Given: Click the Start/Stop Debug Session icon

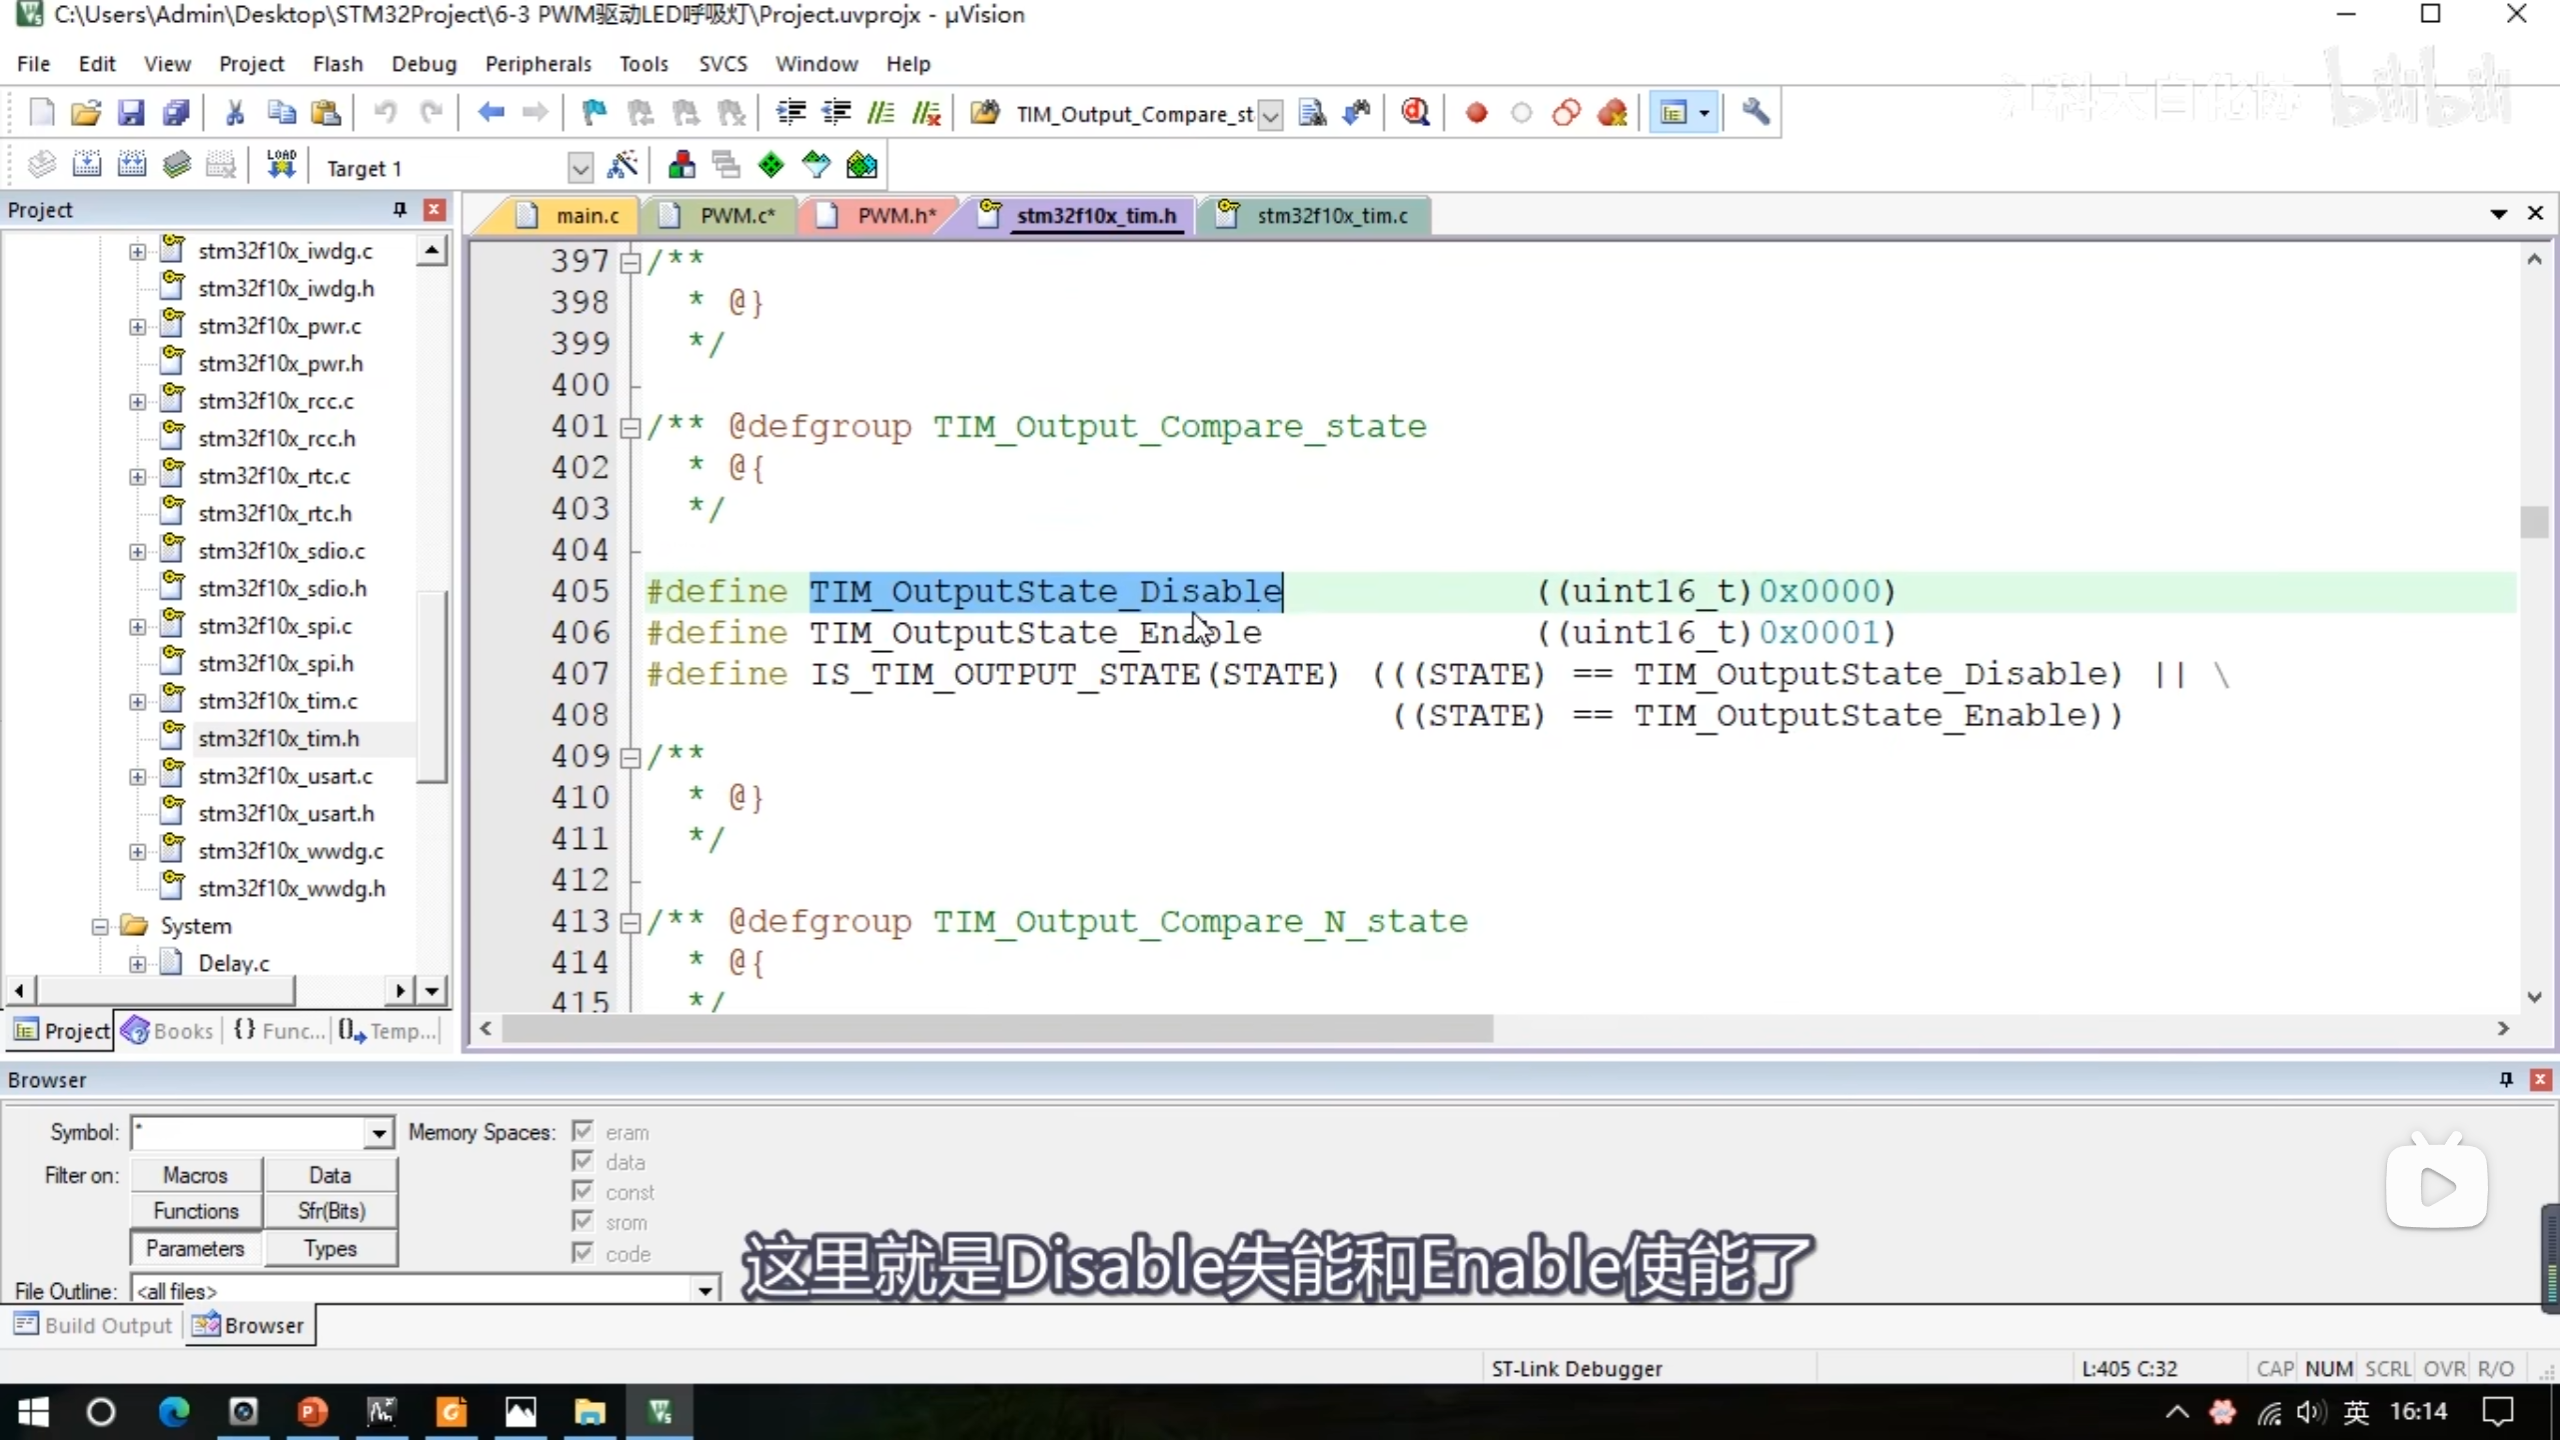Looking at the screenshot, I should tap(1415, 113).
